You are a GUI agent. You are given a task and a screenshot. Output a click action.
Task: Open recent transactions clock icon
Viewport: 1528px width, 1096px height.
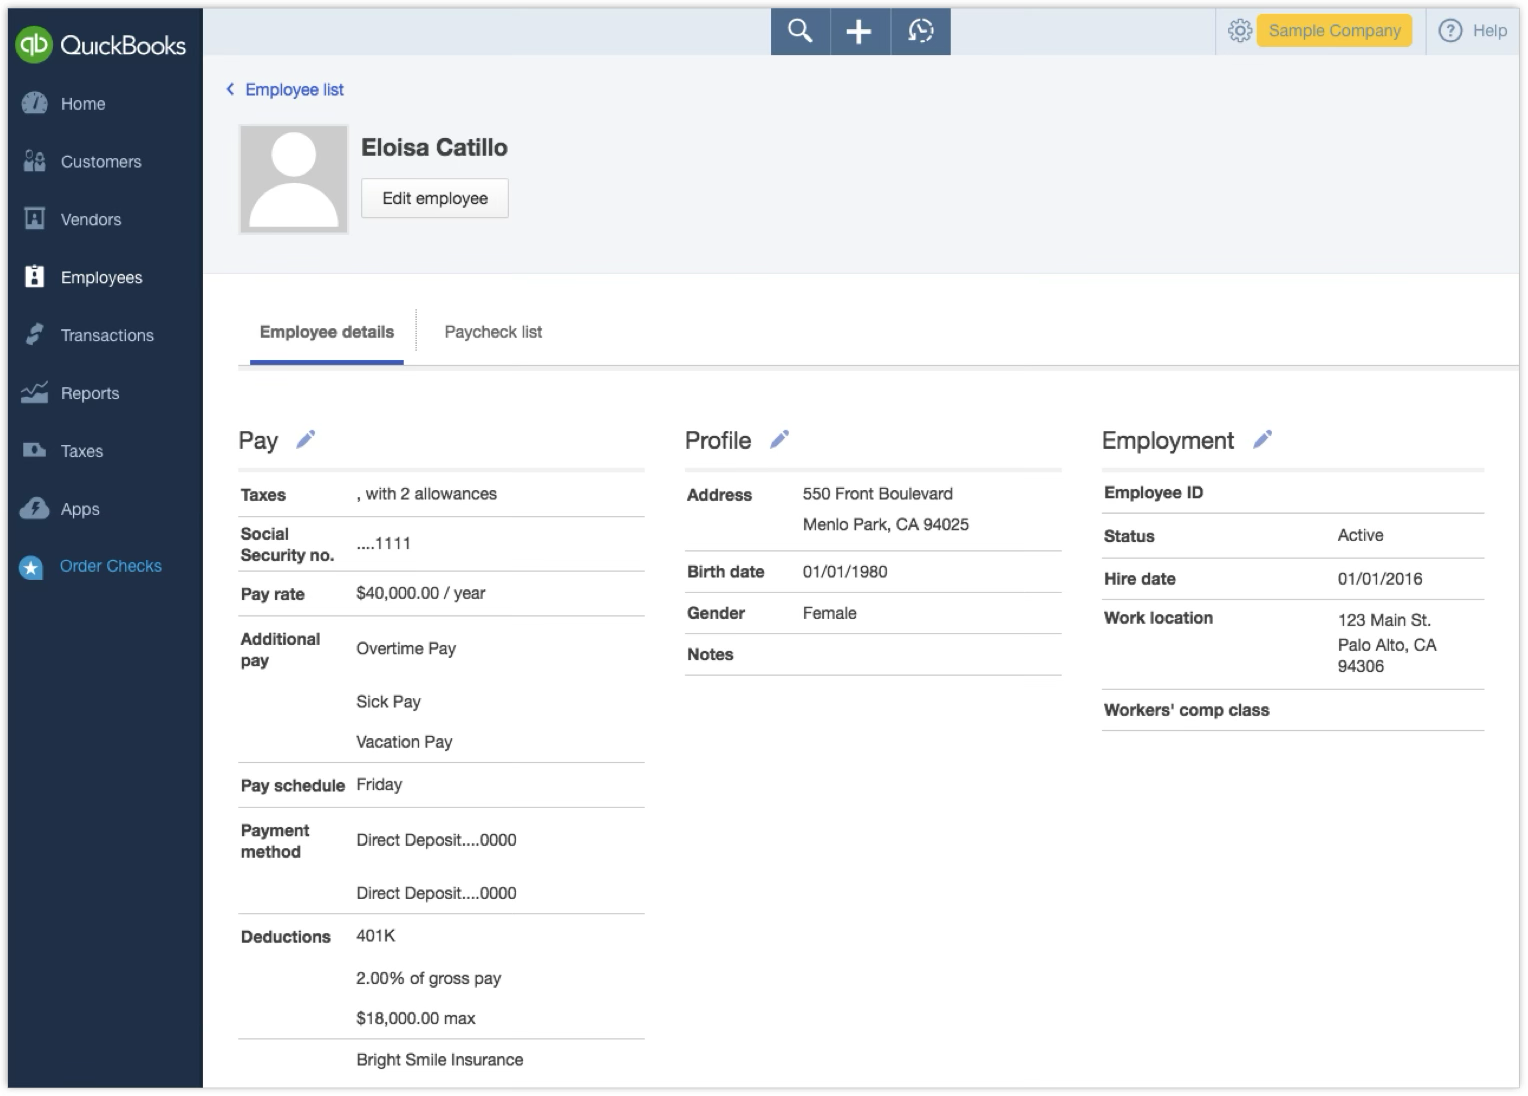click(x=920, y=31)
